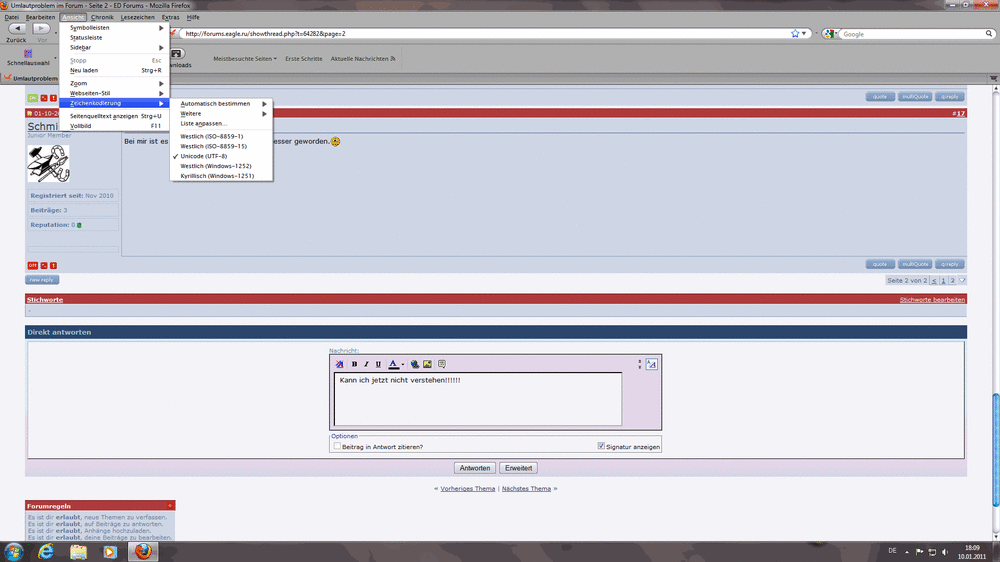Viewport: 1000px width, 562px height.
Task: Click the Schnellauswahl speed dial icon
Action: tap(28, 54)
